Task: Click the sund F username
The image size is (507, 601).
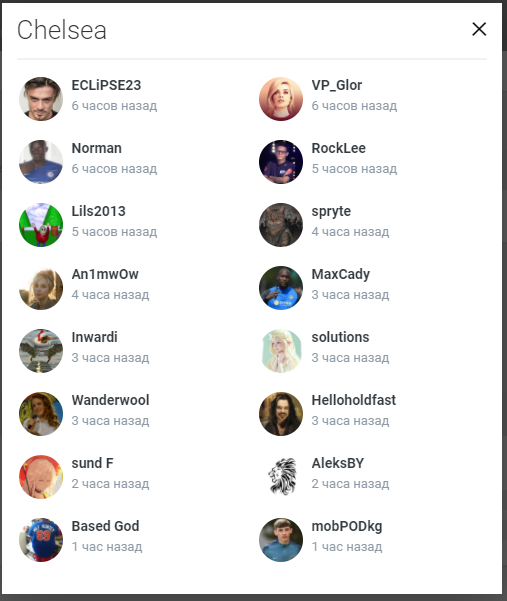Action: 92,463
